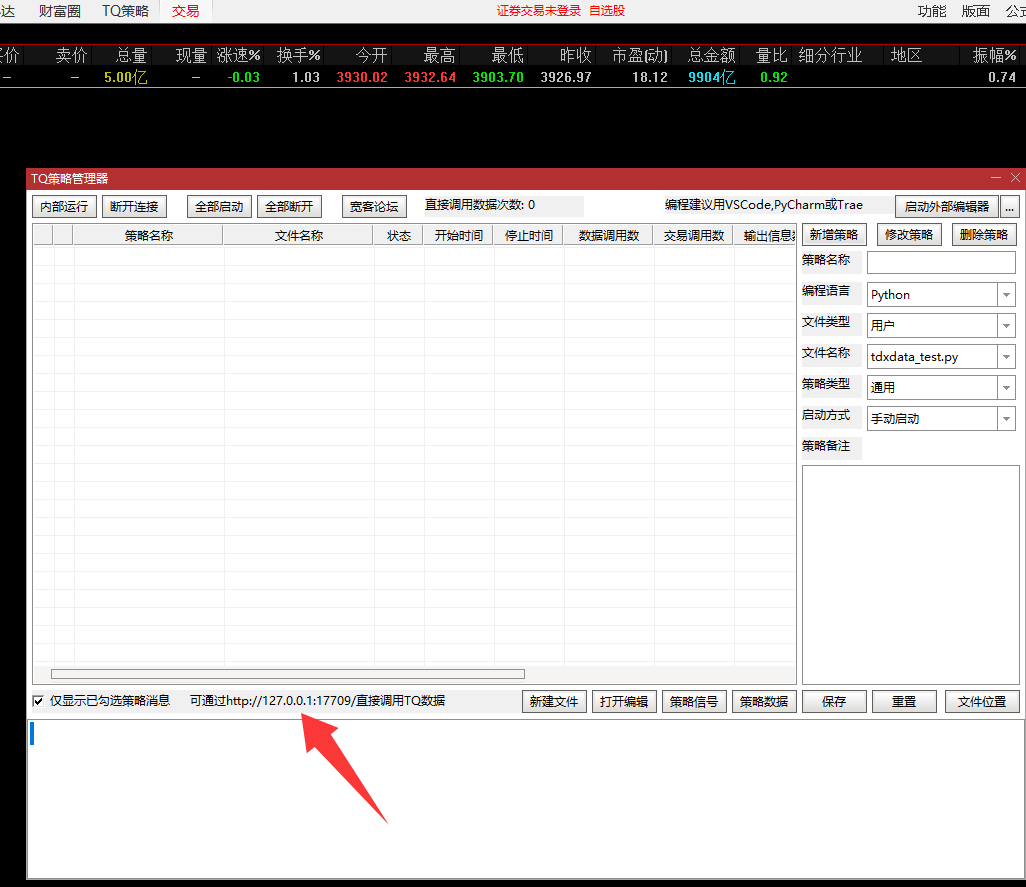Viewport: 1026px width, 887px height.
Task: Add a strategy with 新增策略
Action: pos(834,235)
